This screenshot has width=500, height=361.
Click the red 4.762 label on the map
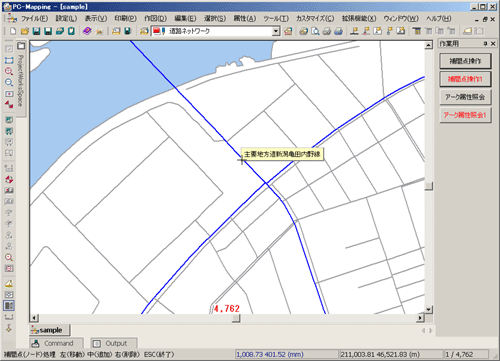[x=227, y=309]
